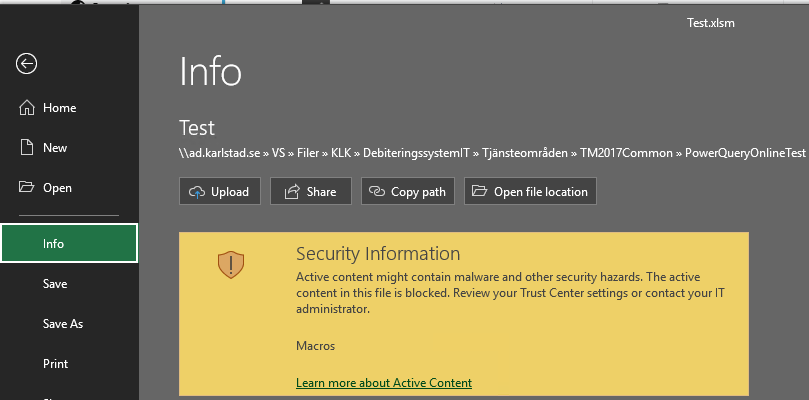
Task: Open the Learn more about Active Content link
Action: click(384, 383)
